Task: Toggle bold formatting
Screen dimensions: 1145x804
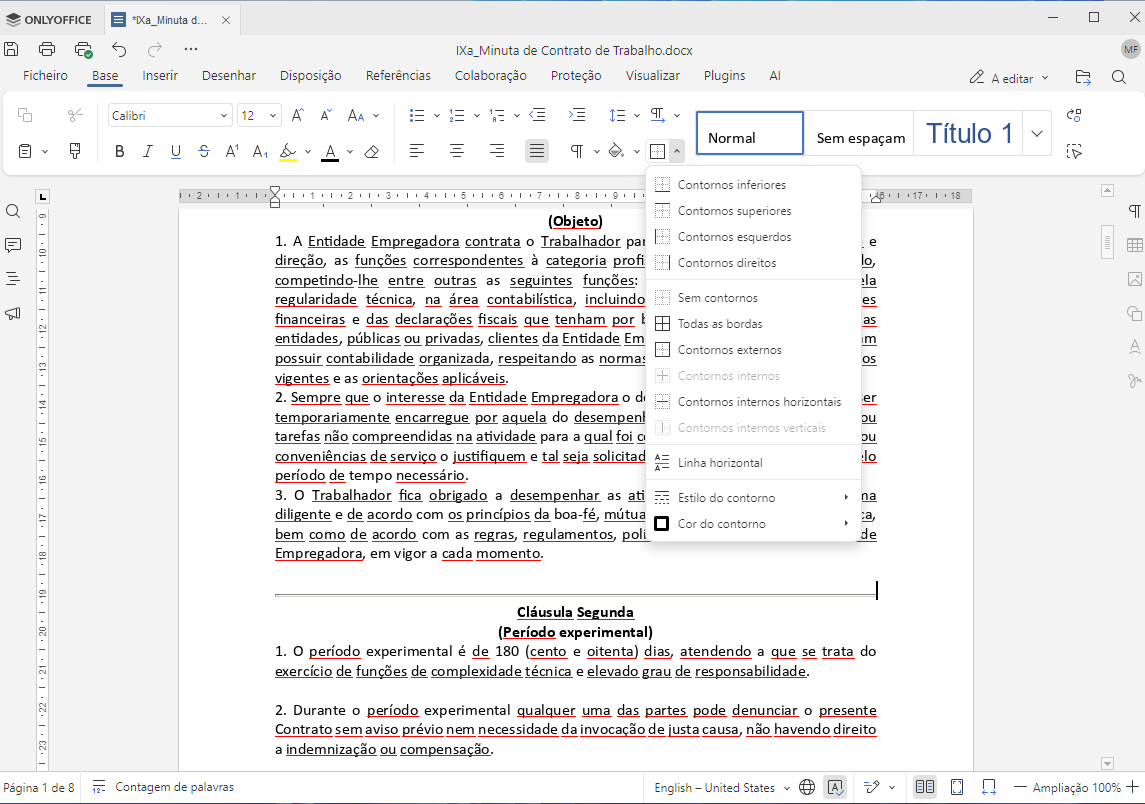Action: [120, 151]
